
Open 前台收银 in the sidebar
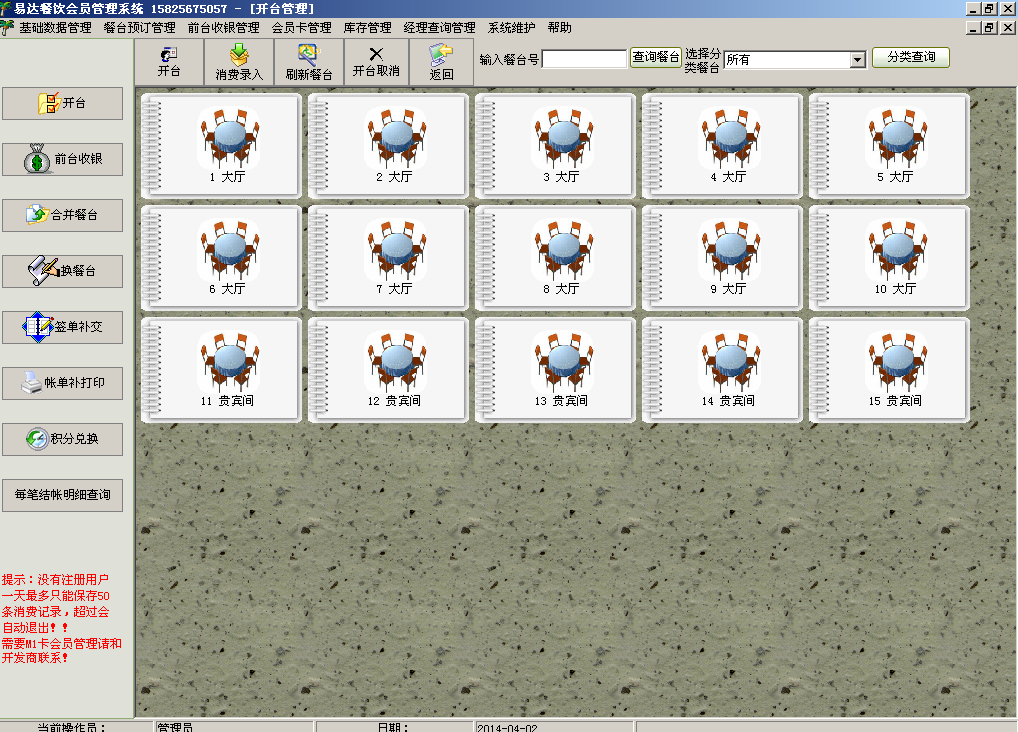pyautogui.click(x=62, y=159)
